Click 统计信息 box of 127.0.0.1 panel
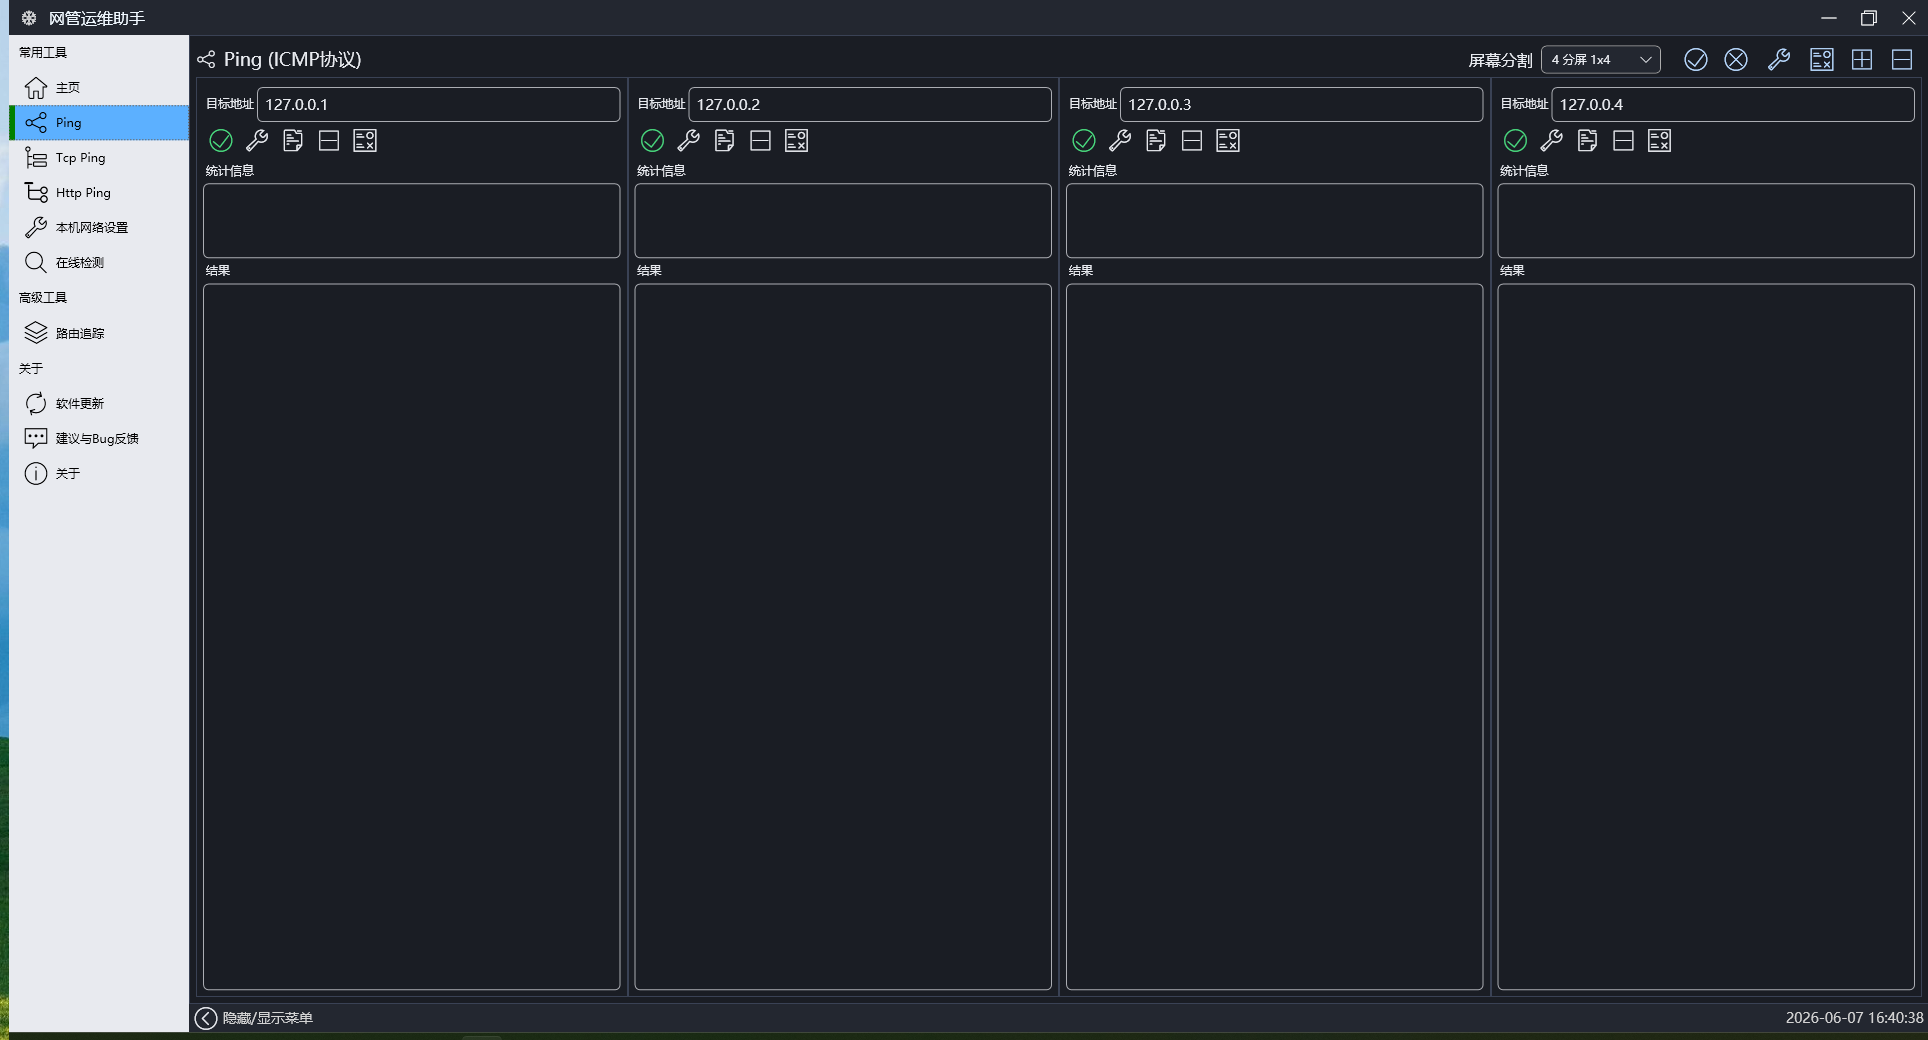Image resolution: width=1928 pixels, height=1040 pixels. point(412,221)
